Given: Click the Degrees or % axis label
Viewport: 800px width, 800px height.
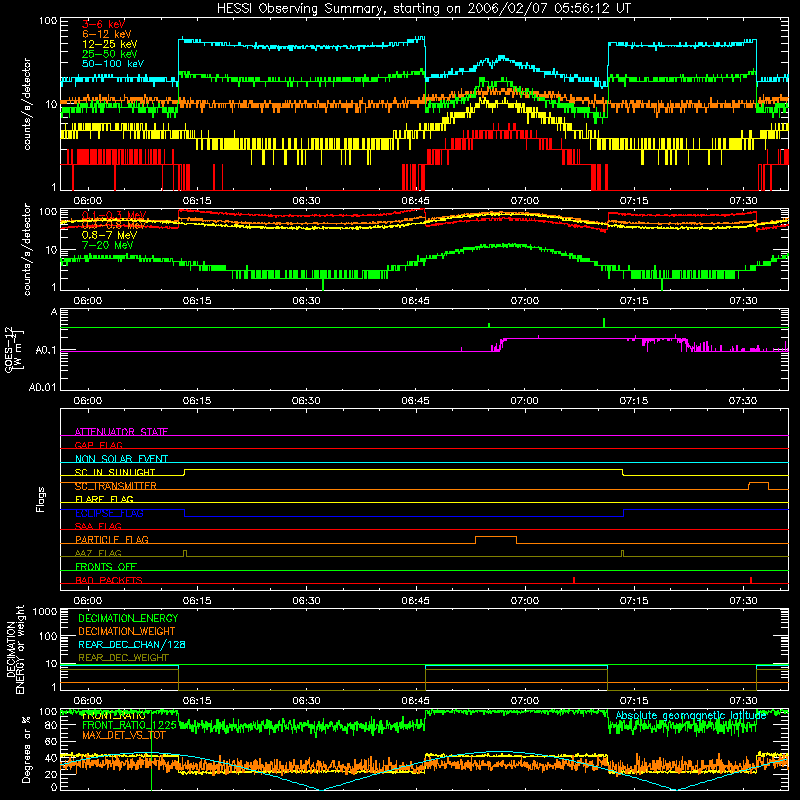Looking at the screenshot, I should [x=26, y=749].
